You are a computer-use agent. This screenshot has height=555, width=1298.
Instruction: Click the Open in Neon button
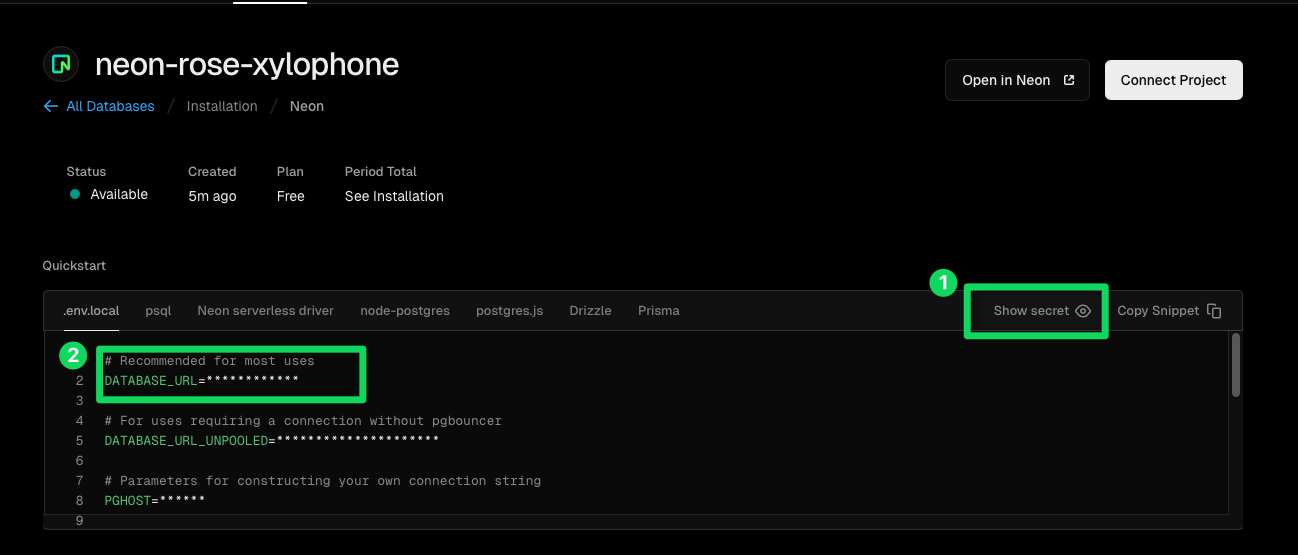pyautogui.click(x=1017, y=80)
